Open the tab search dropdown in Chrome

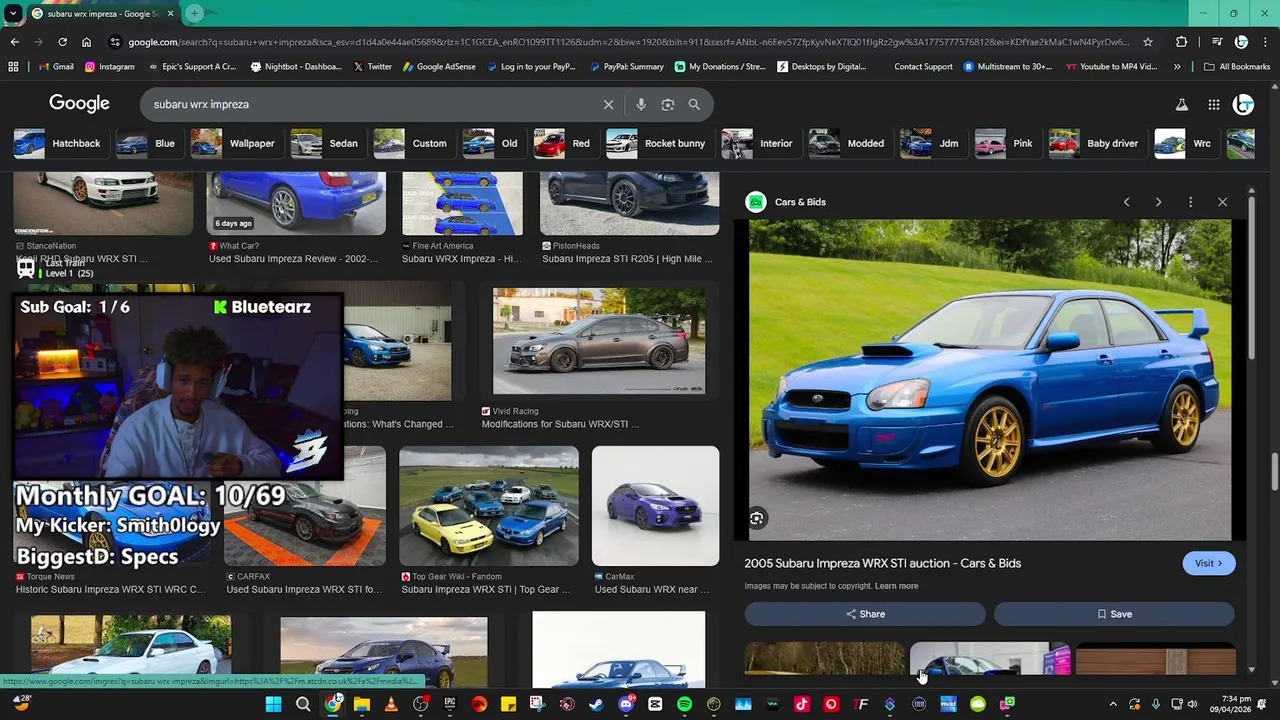click(x=13, y=14)
